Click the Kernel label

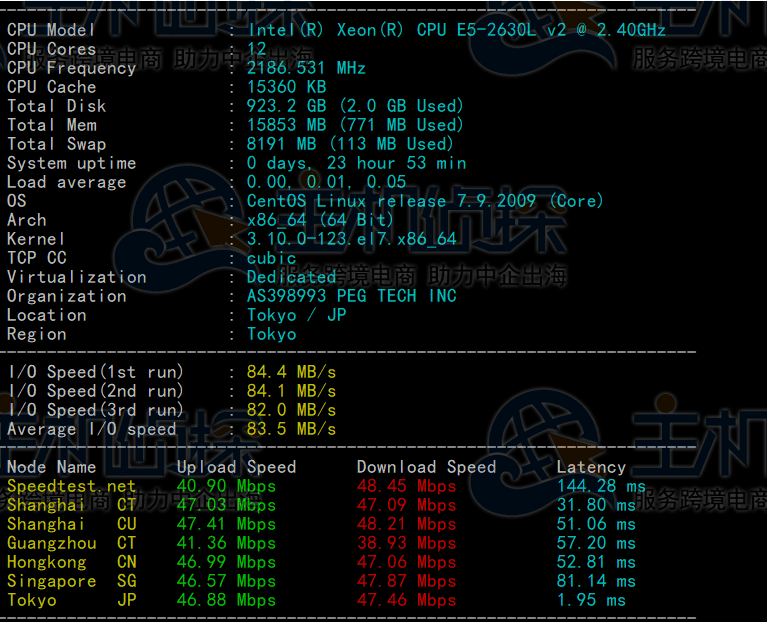(x=36, y=239)
